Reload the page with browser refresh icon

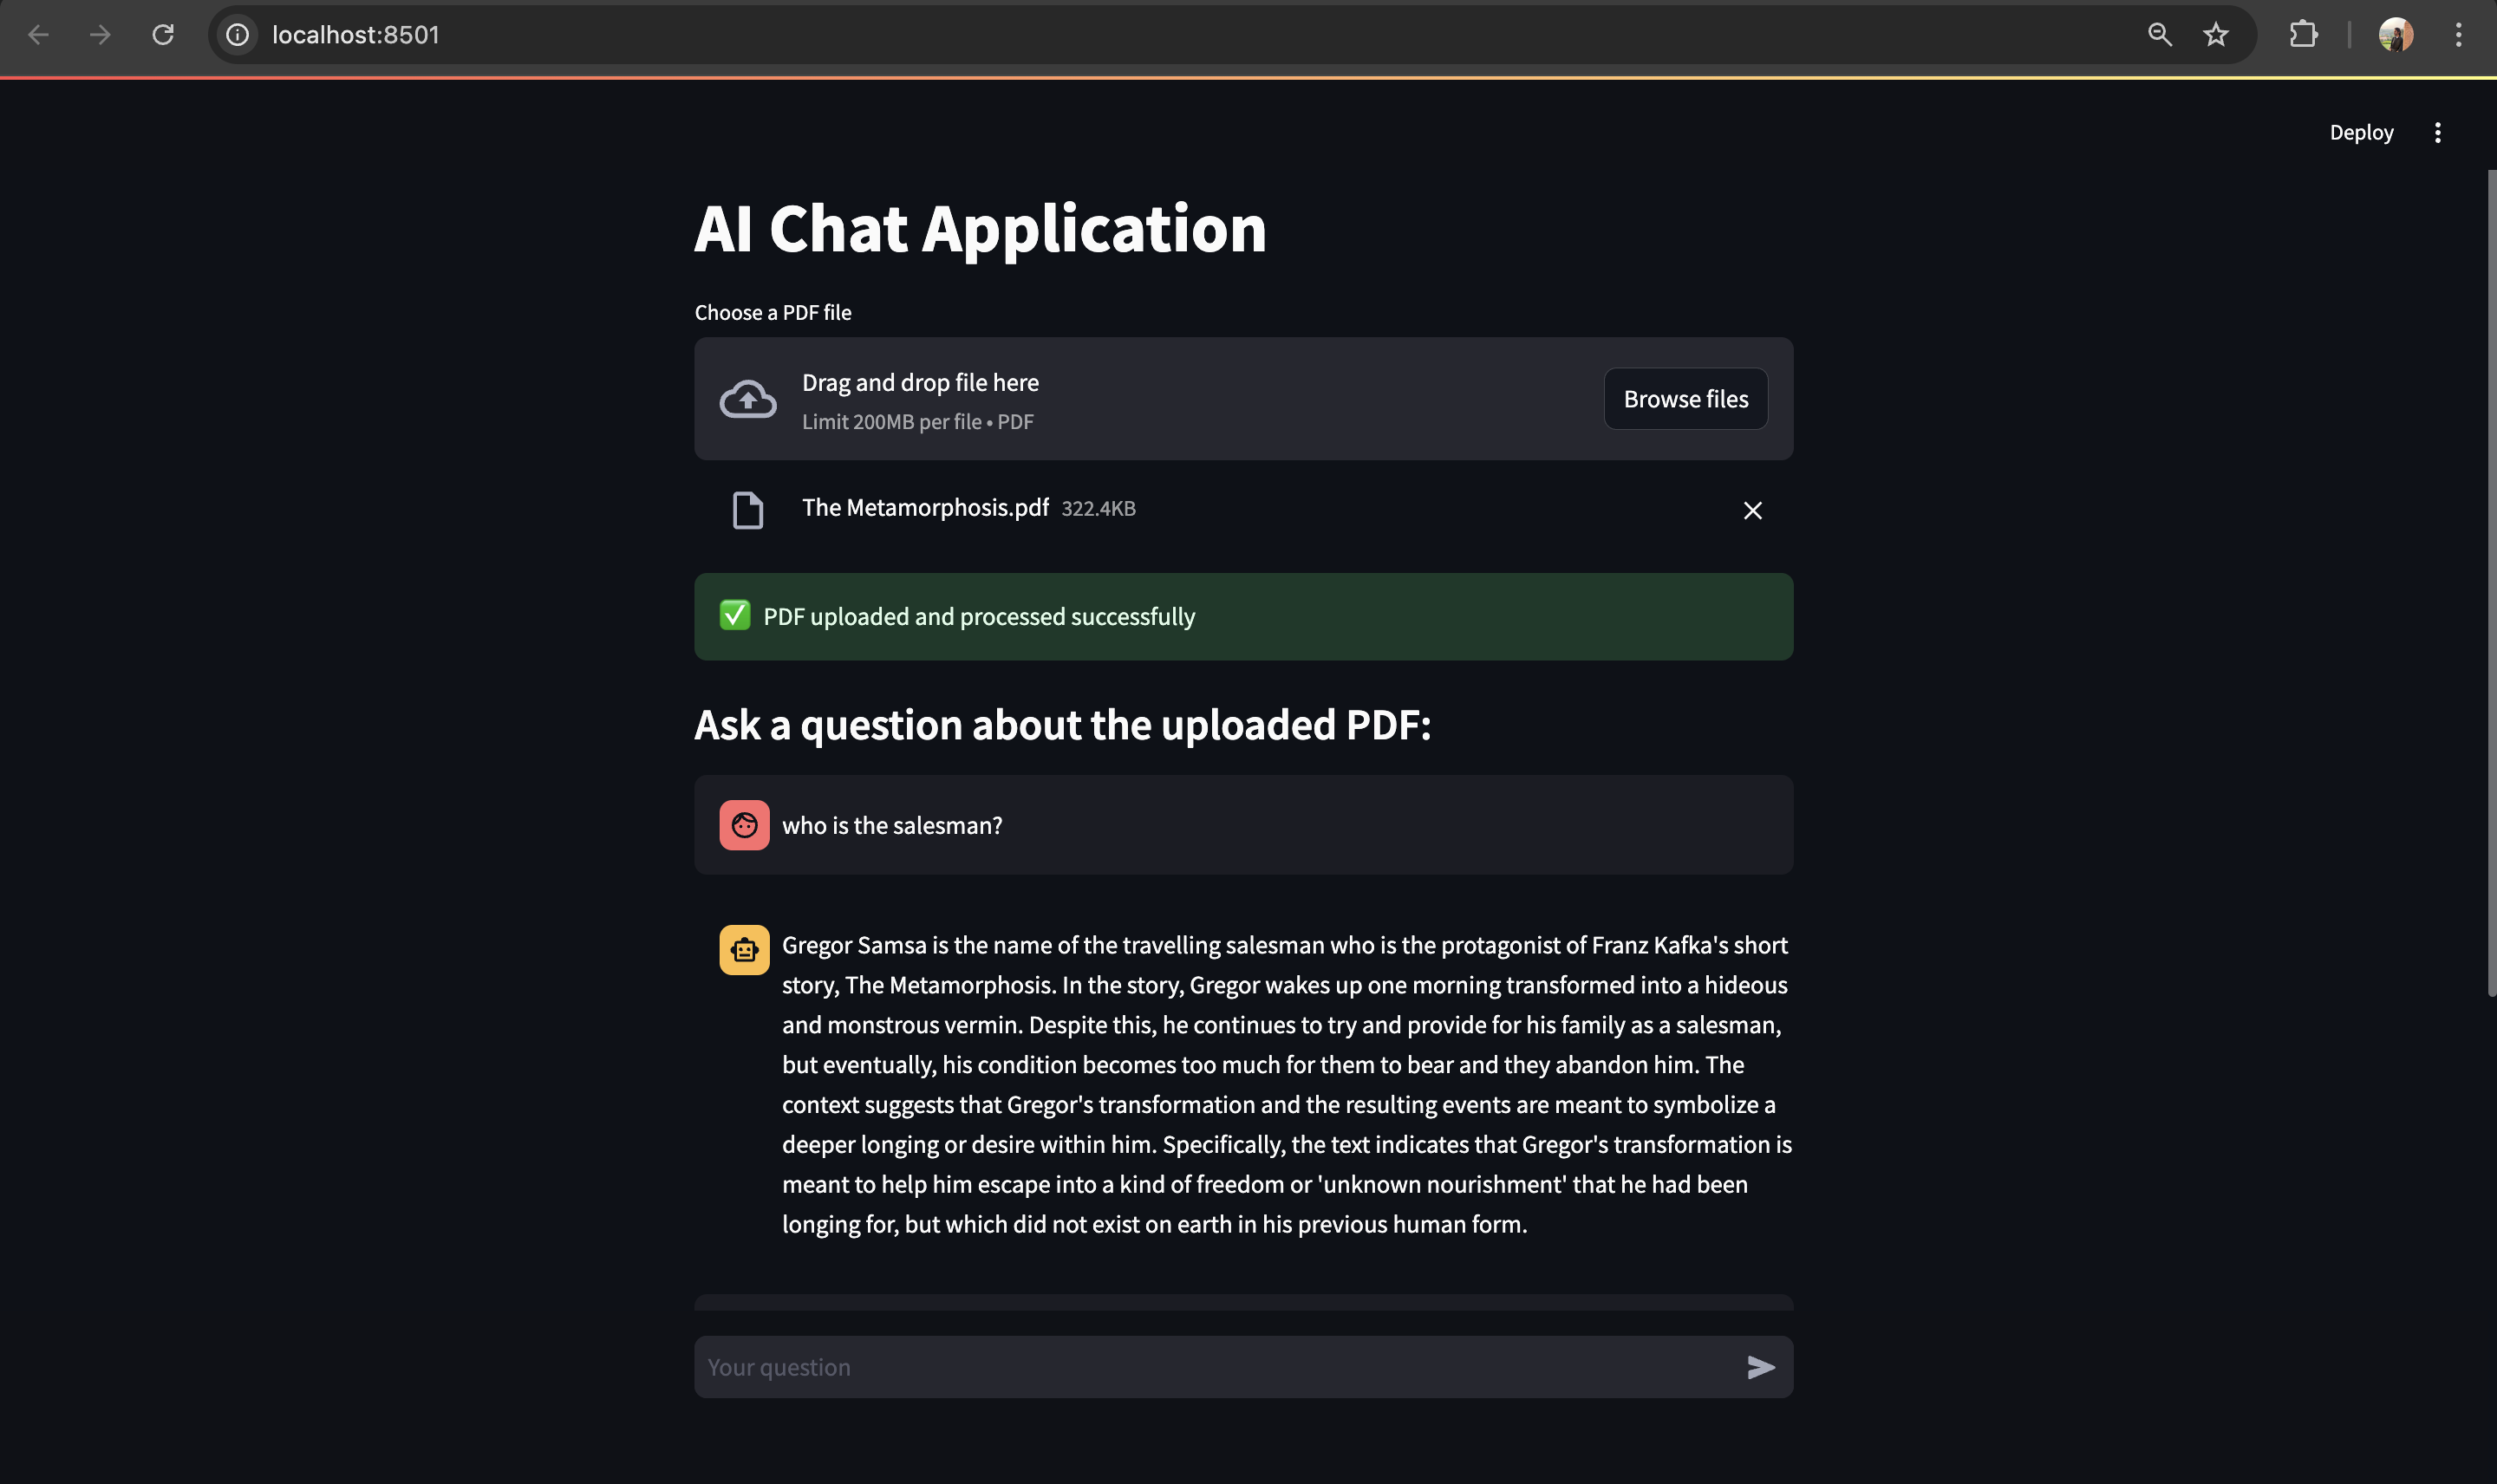coord(163,35)
